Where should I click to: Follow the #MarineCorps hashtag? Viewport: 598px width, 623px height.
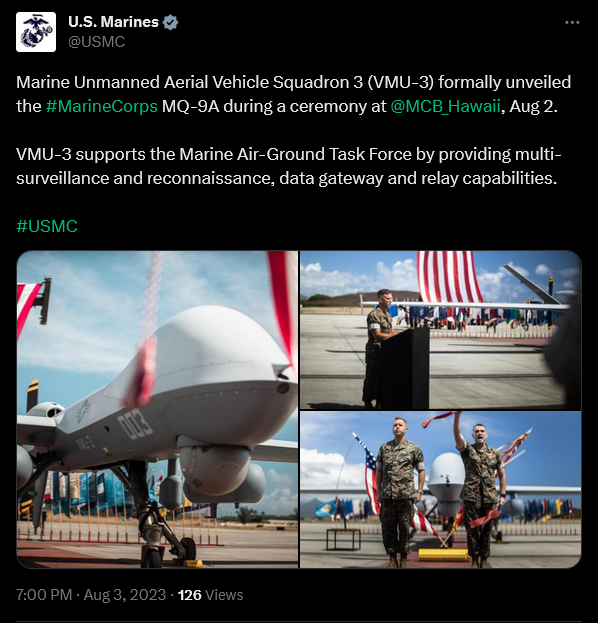click(102, 106)
